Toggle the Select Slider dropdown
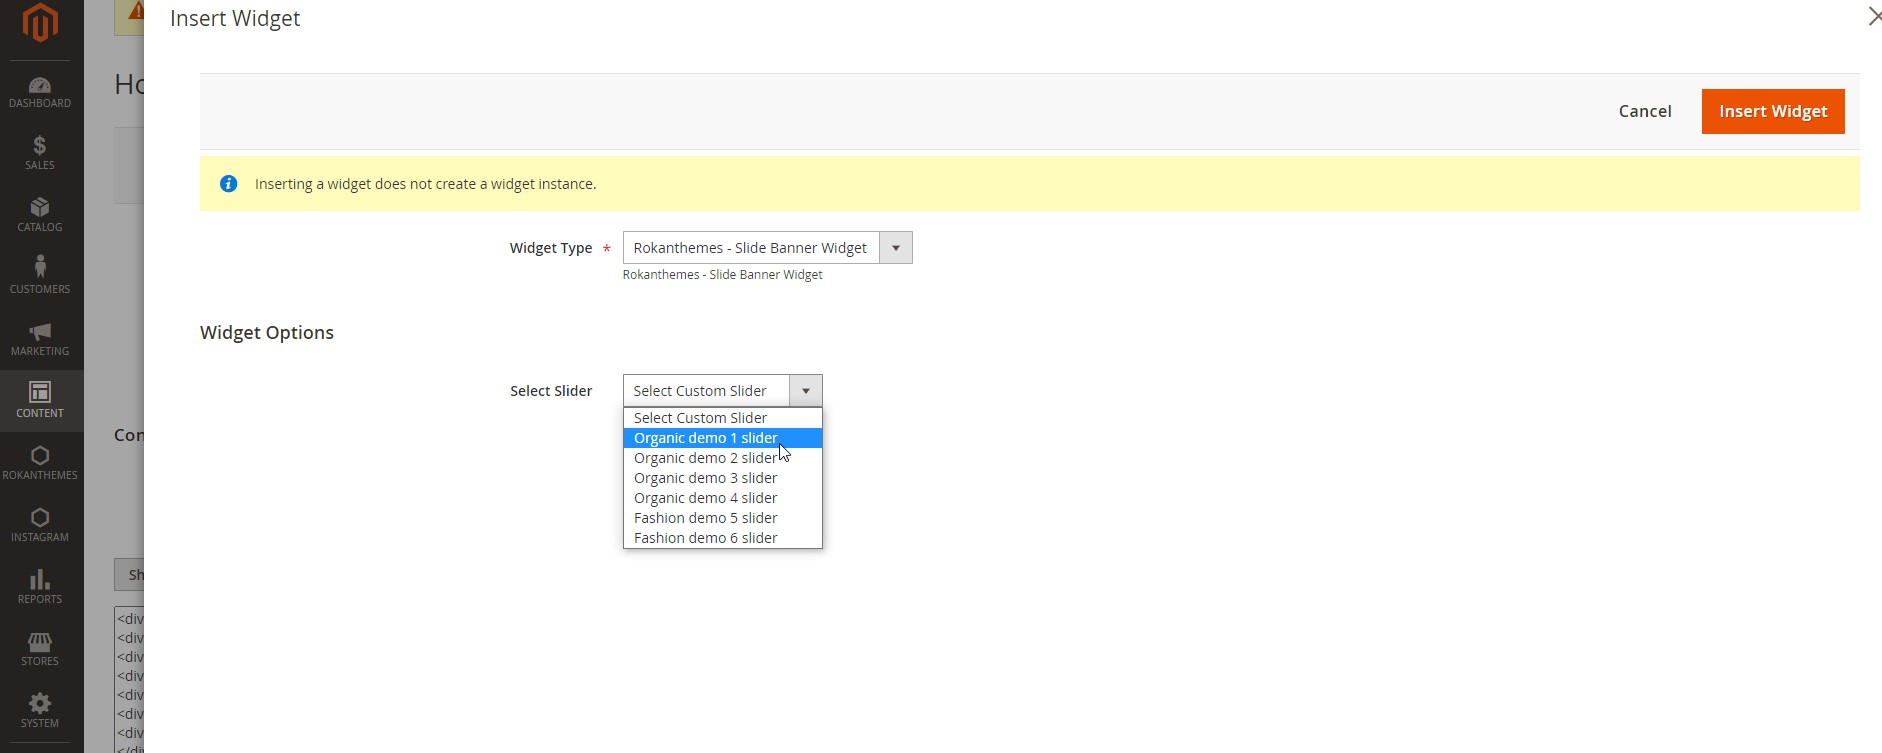1882x753 pixels. [x=722, y=391]
